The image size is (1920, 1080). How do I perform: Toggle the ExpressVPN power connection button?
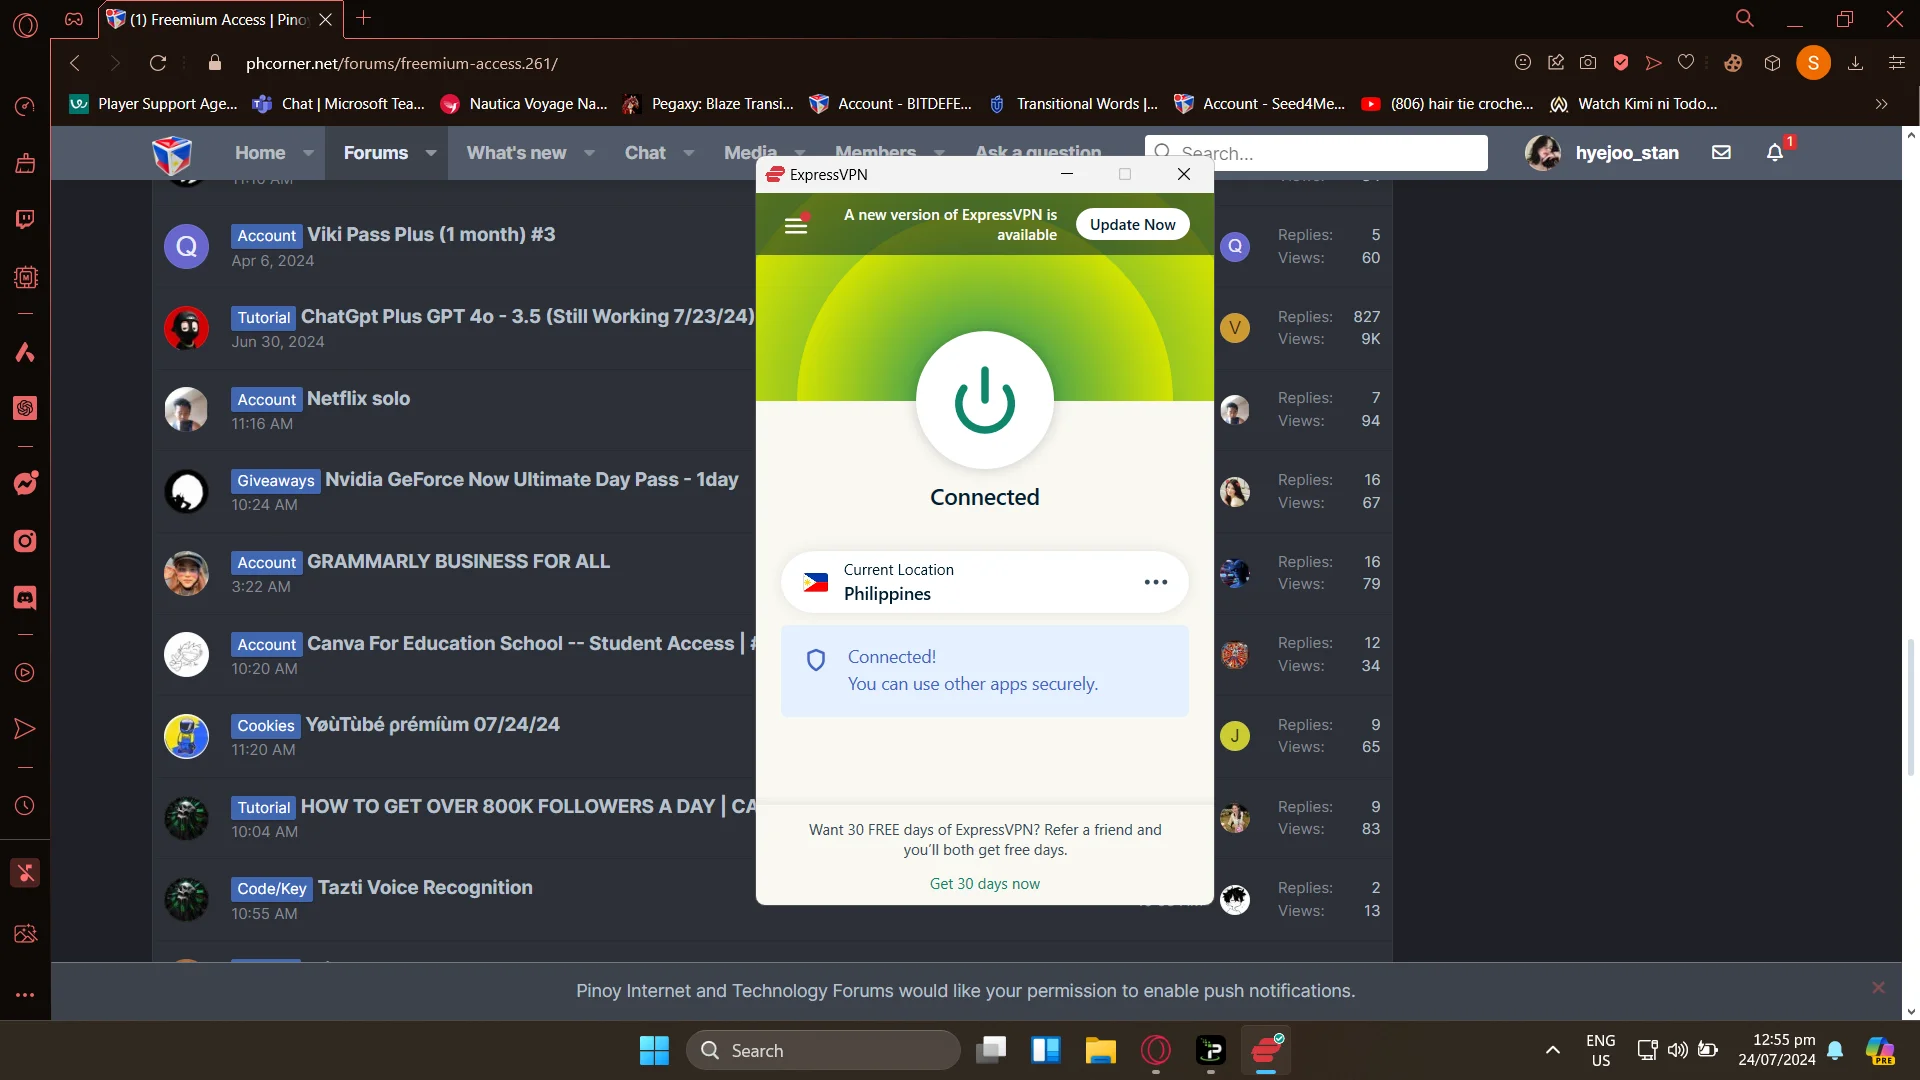pyautogui.click(x=984, y=400)
